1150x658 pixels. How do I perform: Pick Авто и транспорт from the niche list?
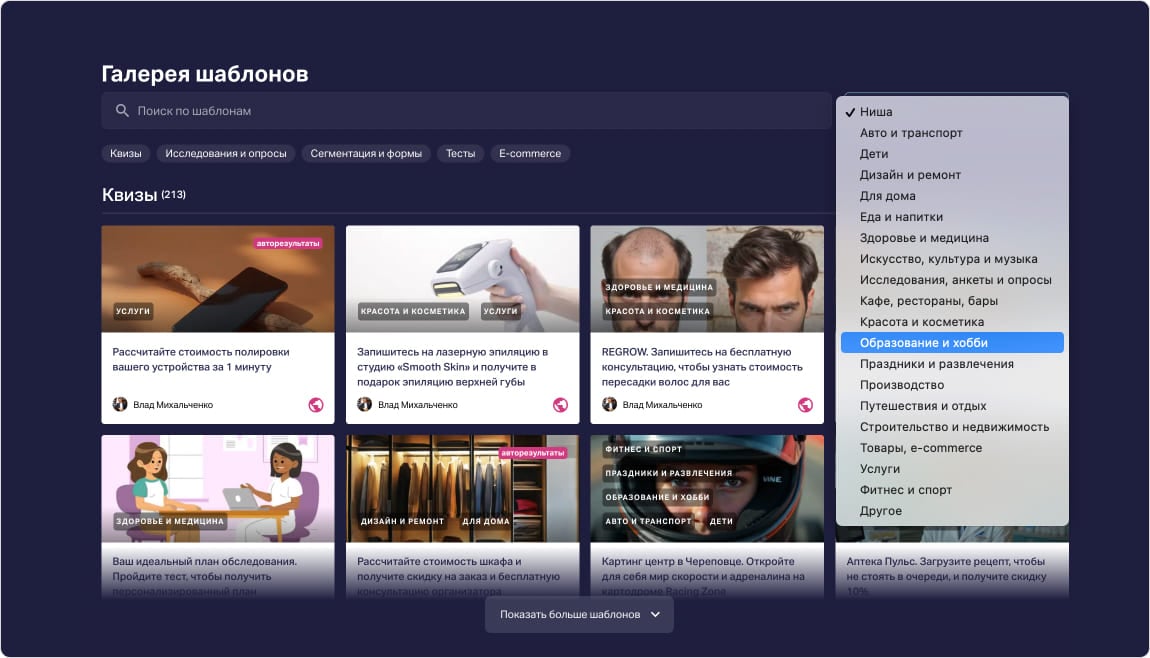click(x=911, y=133)
